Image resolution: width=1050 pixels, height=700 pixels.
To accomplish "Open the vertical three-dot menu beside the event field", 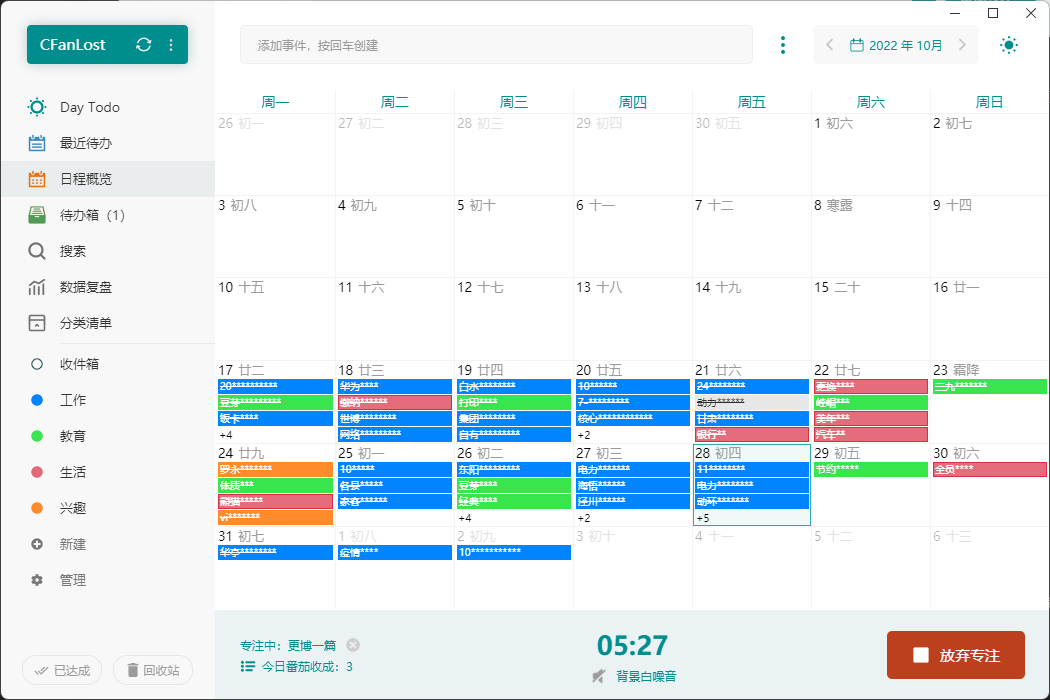I will (x=783, y=45).
